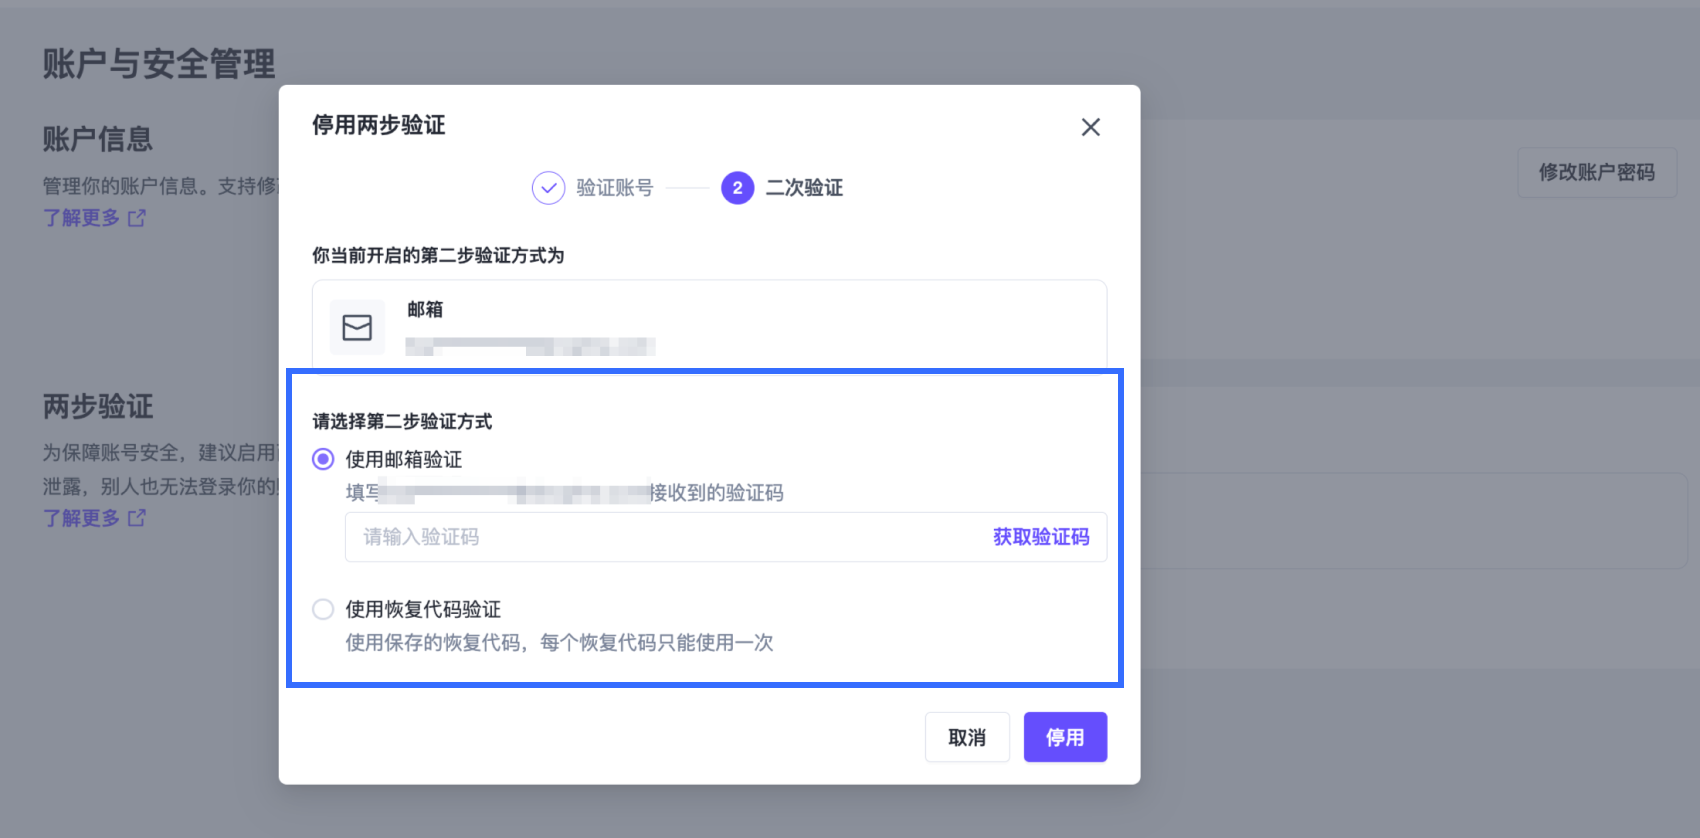1700x838 pixels.
Task: Click the recovery code description text
Action: (559, 643)
